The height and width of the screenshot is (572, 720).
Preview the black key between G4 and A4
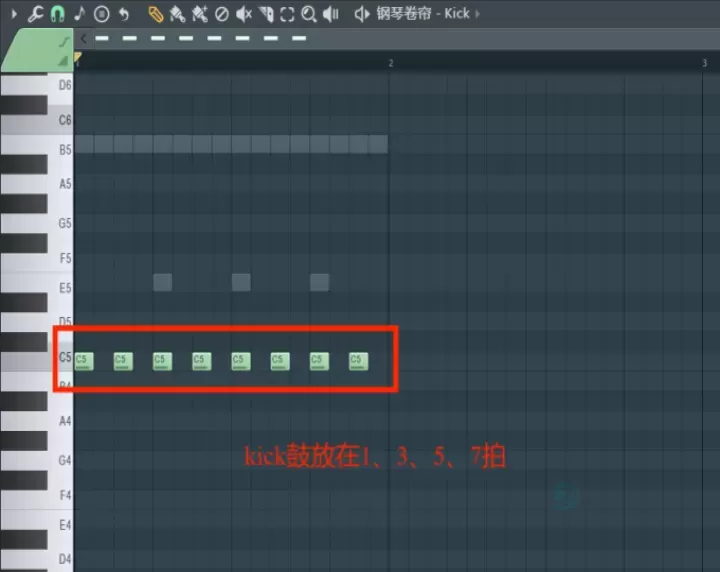pyautogui.click(x=24, y=441)
